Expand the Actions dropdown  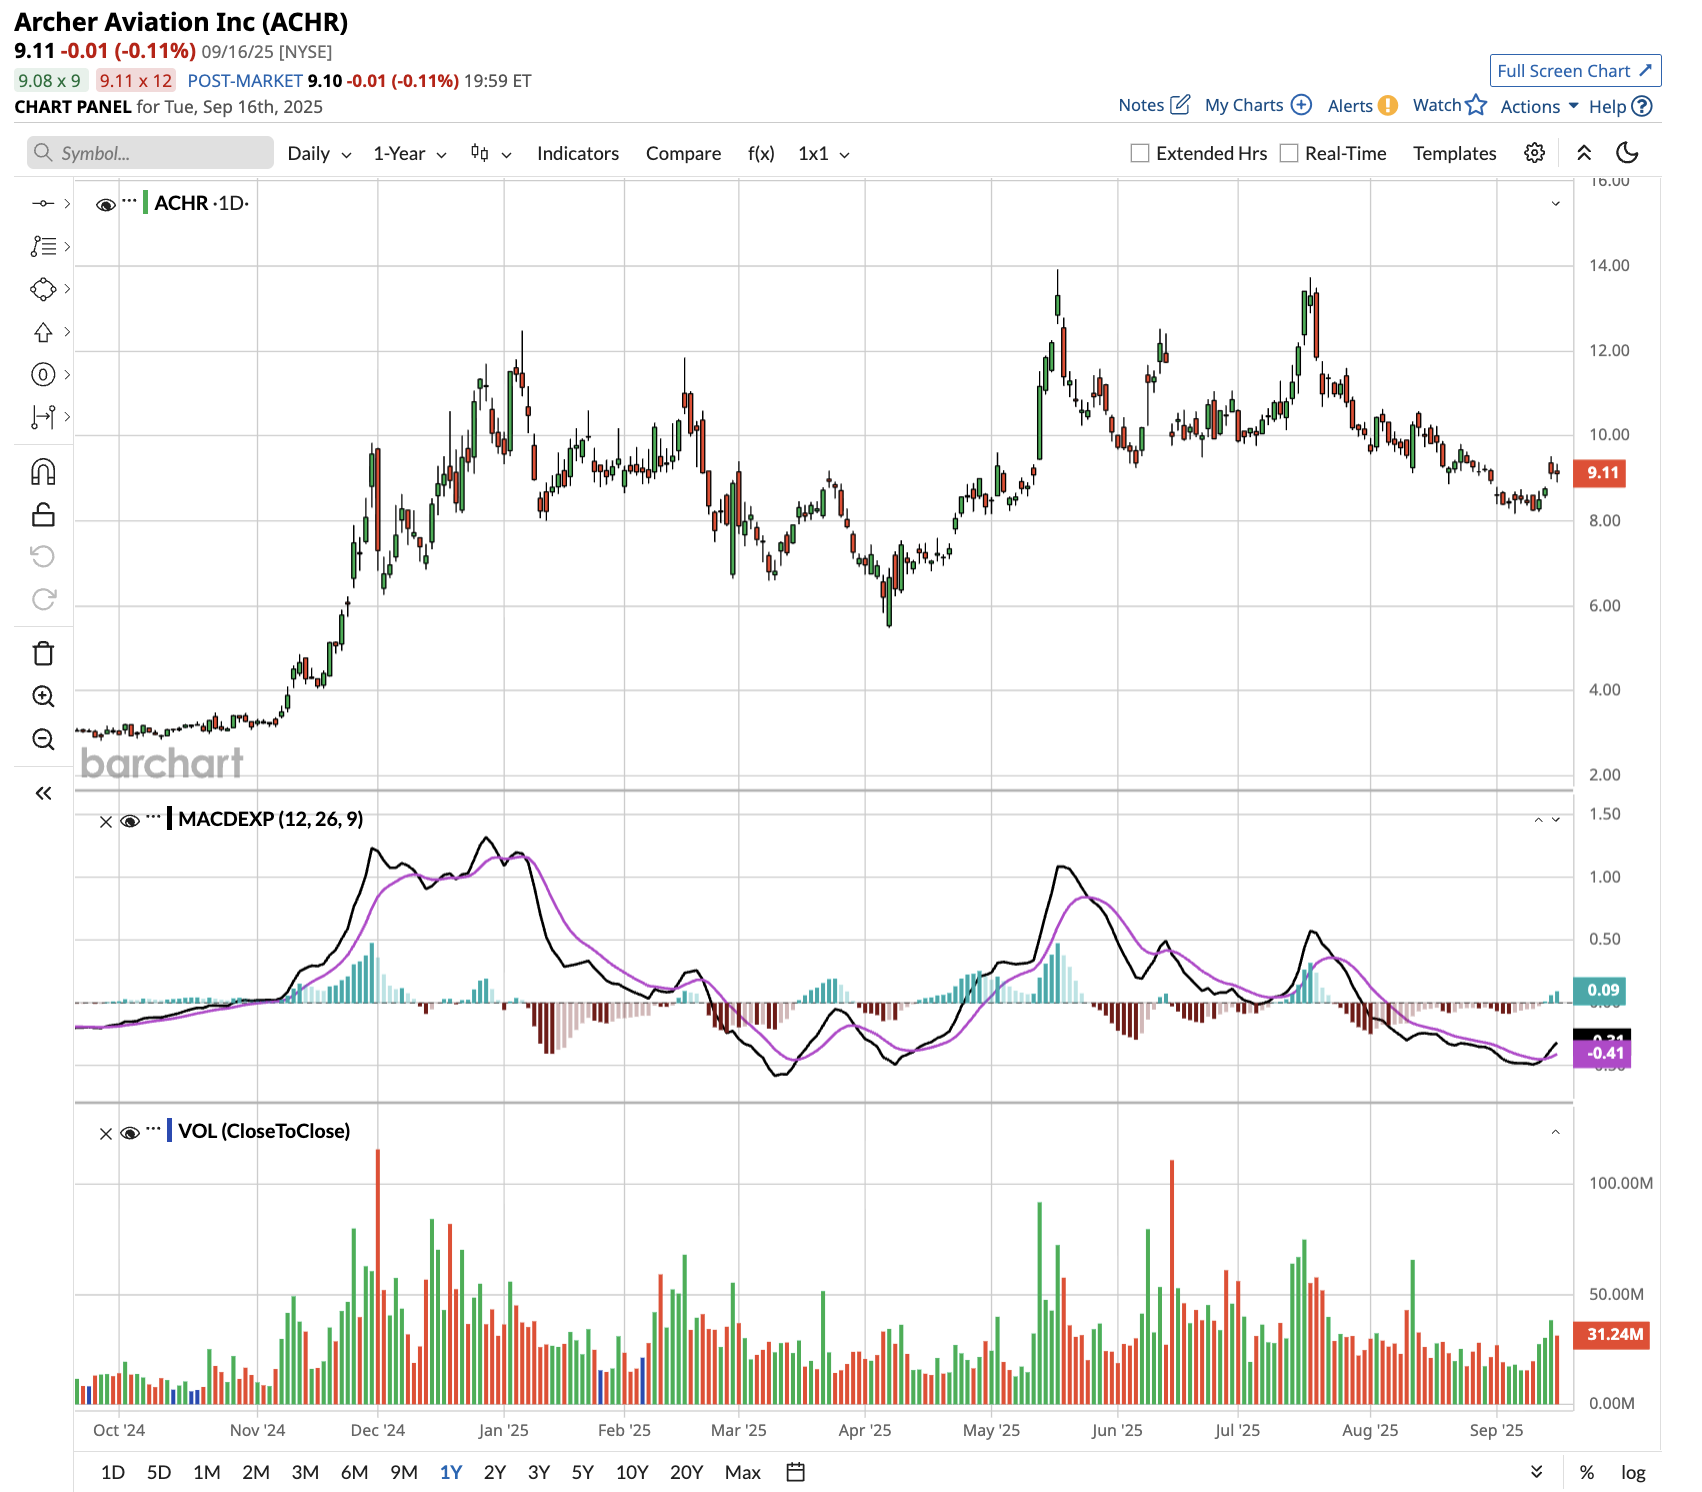(x=1539, y=106)
